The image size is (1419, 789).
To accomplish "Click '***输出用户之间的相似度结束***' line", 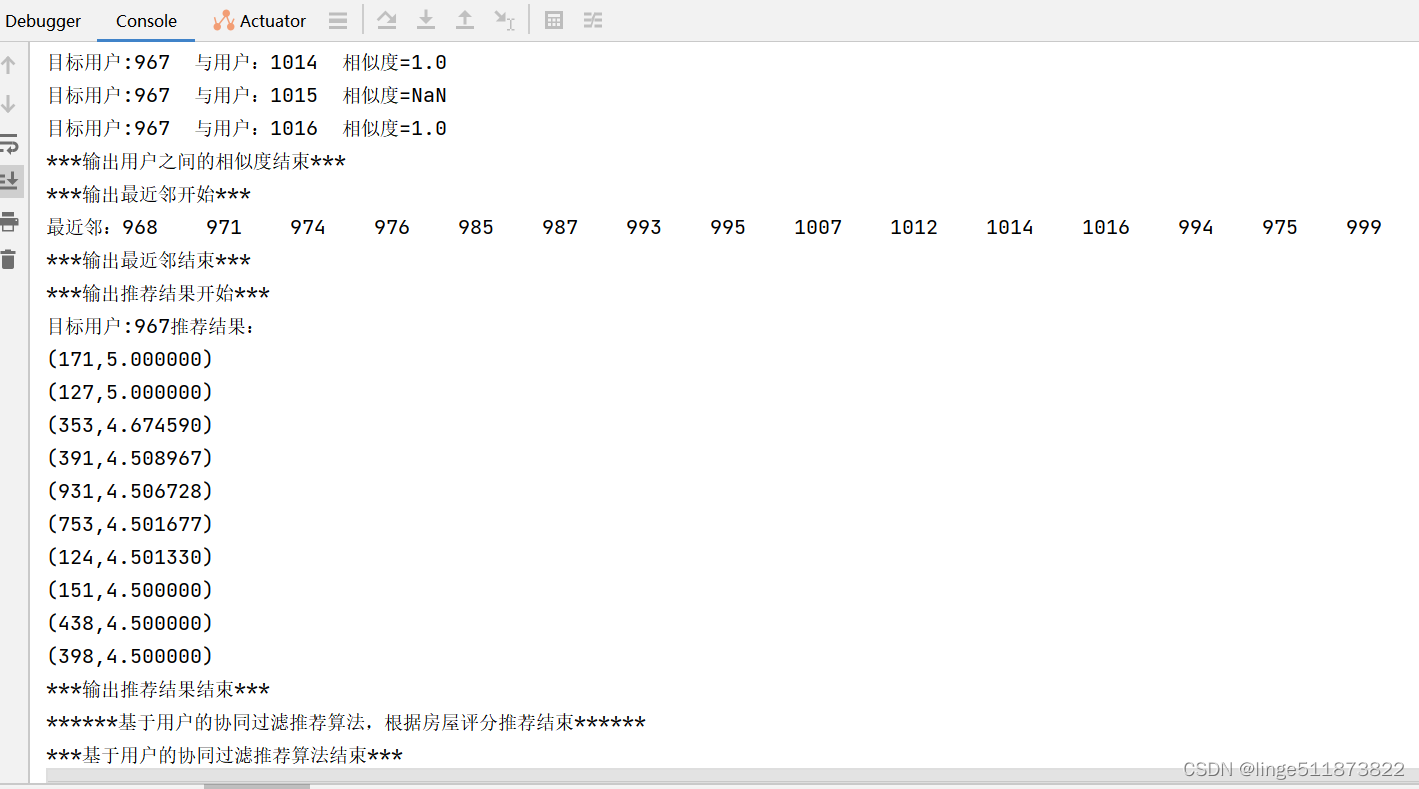I will click(x=196, y=162).
